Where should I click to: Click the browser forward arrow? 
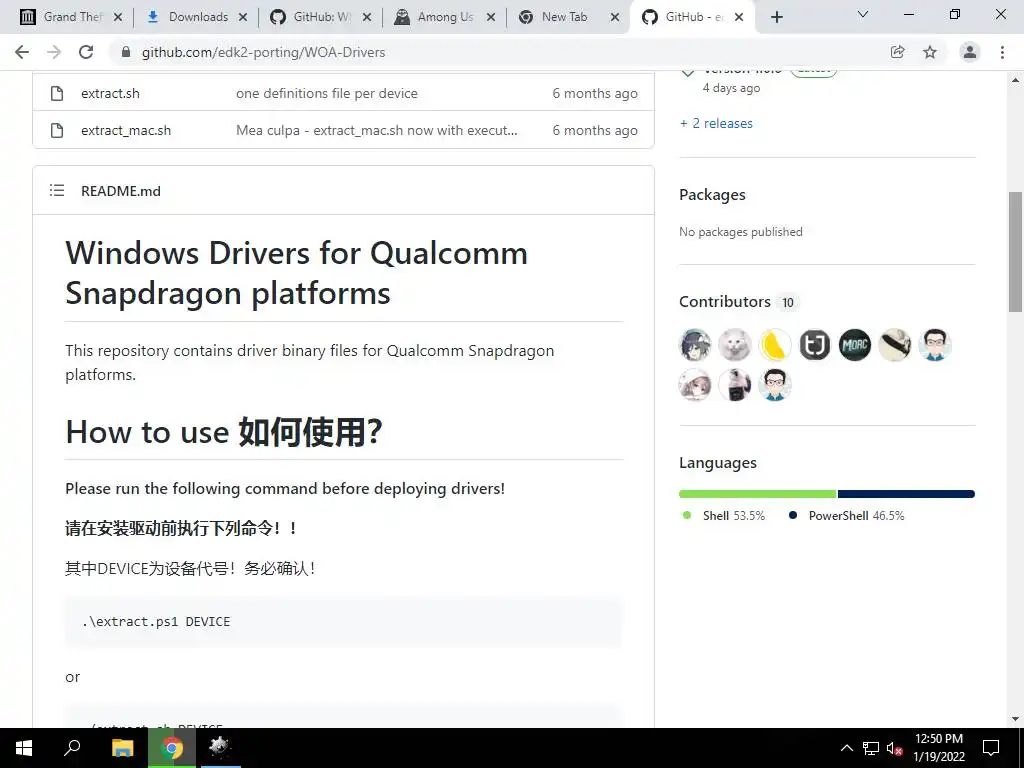pyautogui.click(x=54, y=52)
